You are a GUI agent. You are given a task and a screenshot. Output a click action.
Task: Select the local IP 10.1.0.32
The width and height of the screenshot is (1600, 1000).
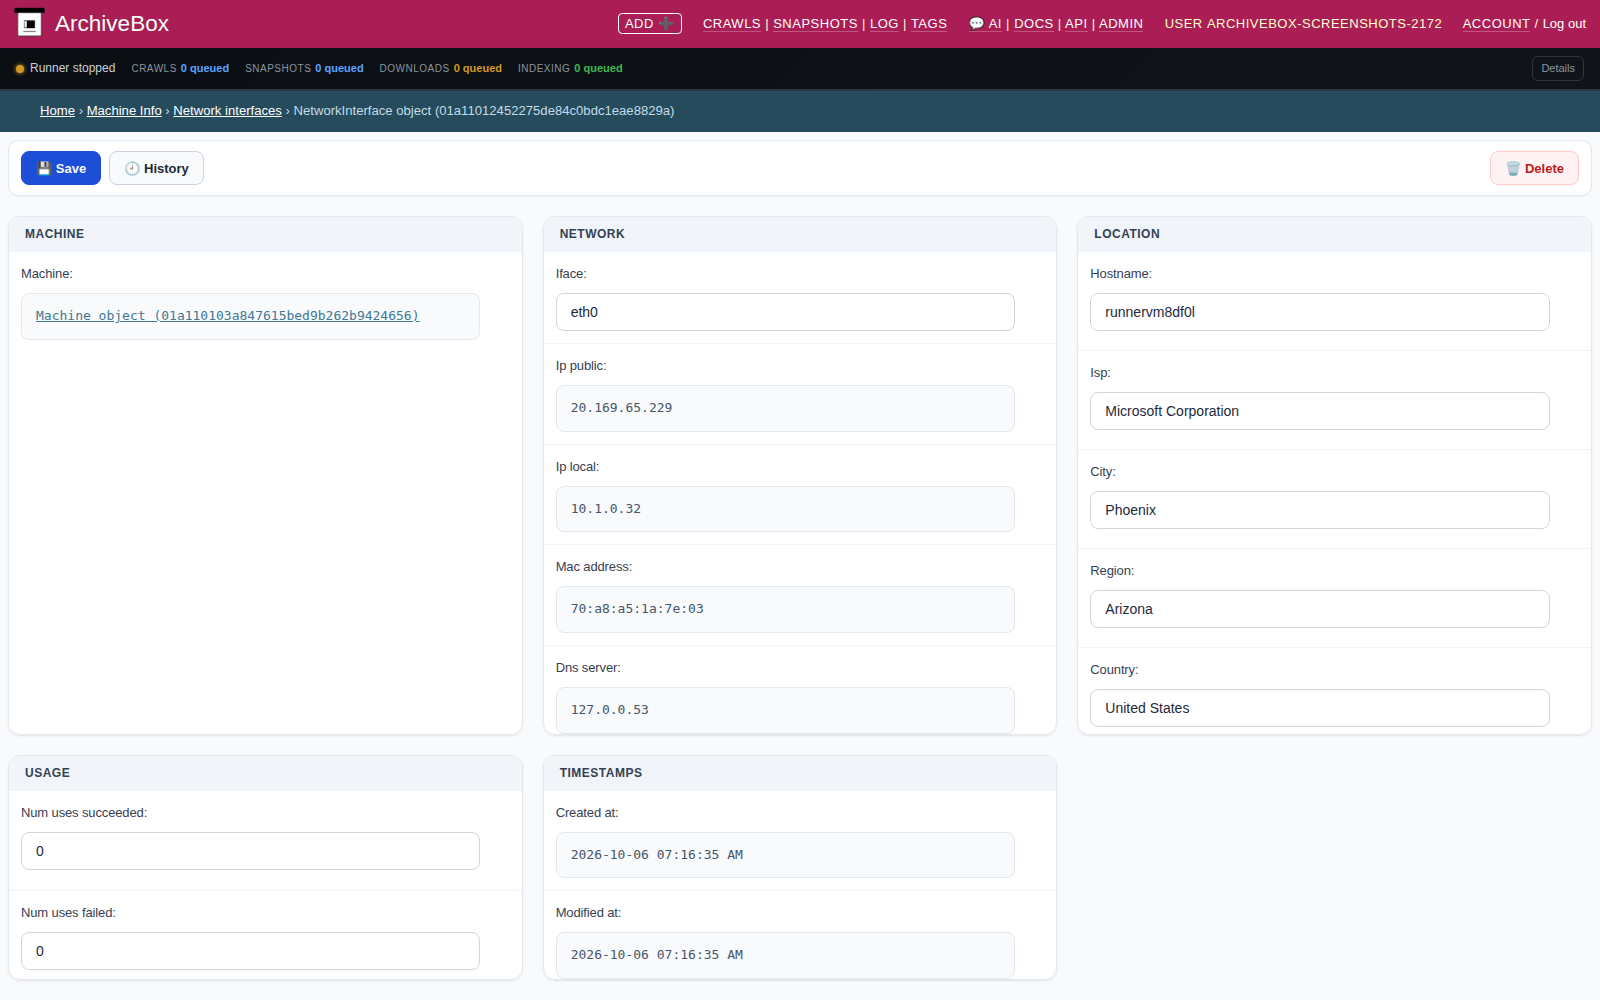point(606,509)
